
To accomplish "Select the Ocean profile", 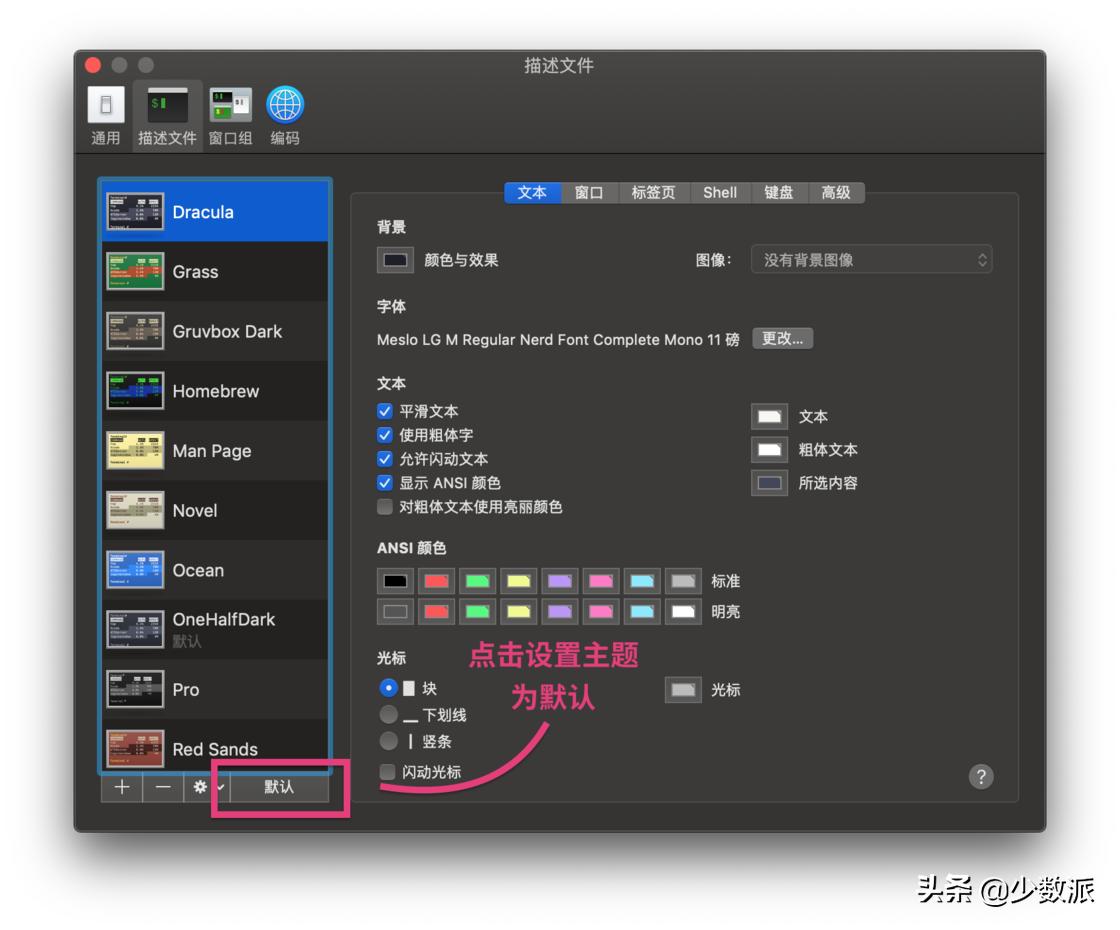I will tap(215, 570).
